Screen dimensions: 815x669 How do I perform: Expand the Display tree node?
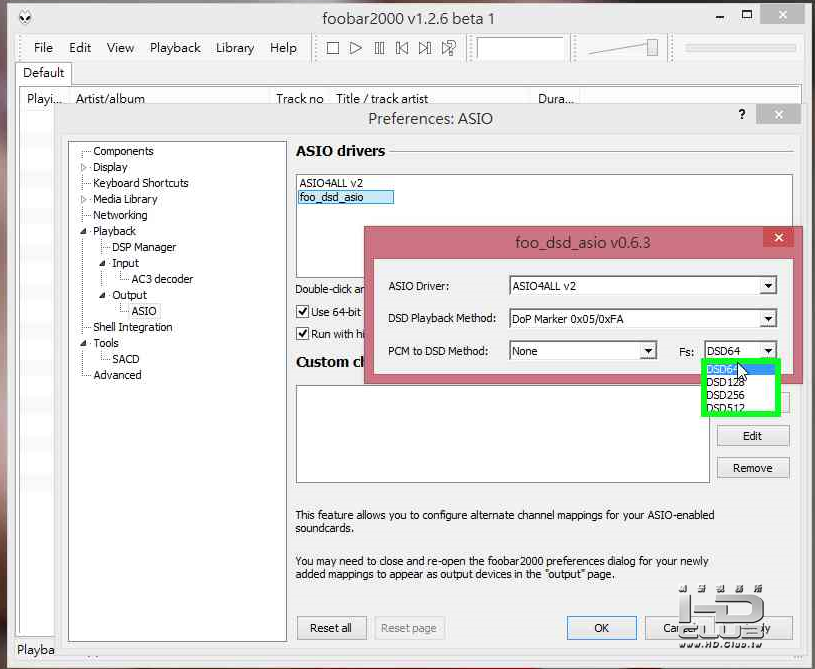pyautogui.click(x=84, y=167)
